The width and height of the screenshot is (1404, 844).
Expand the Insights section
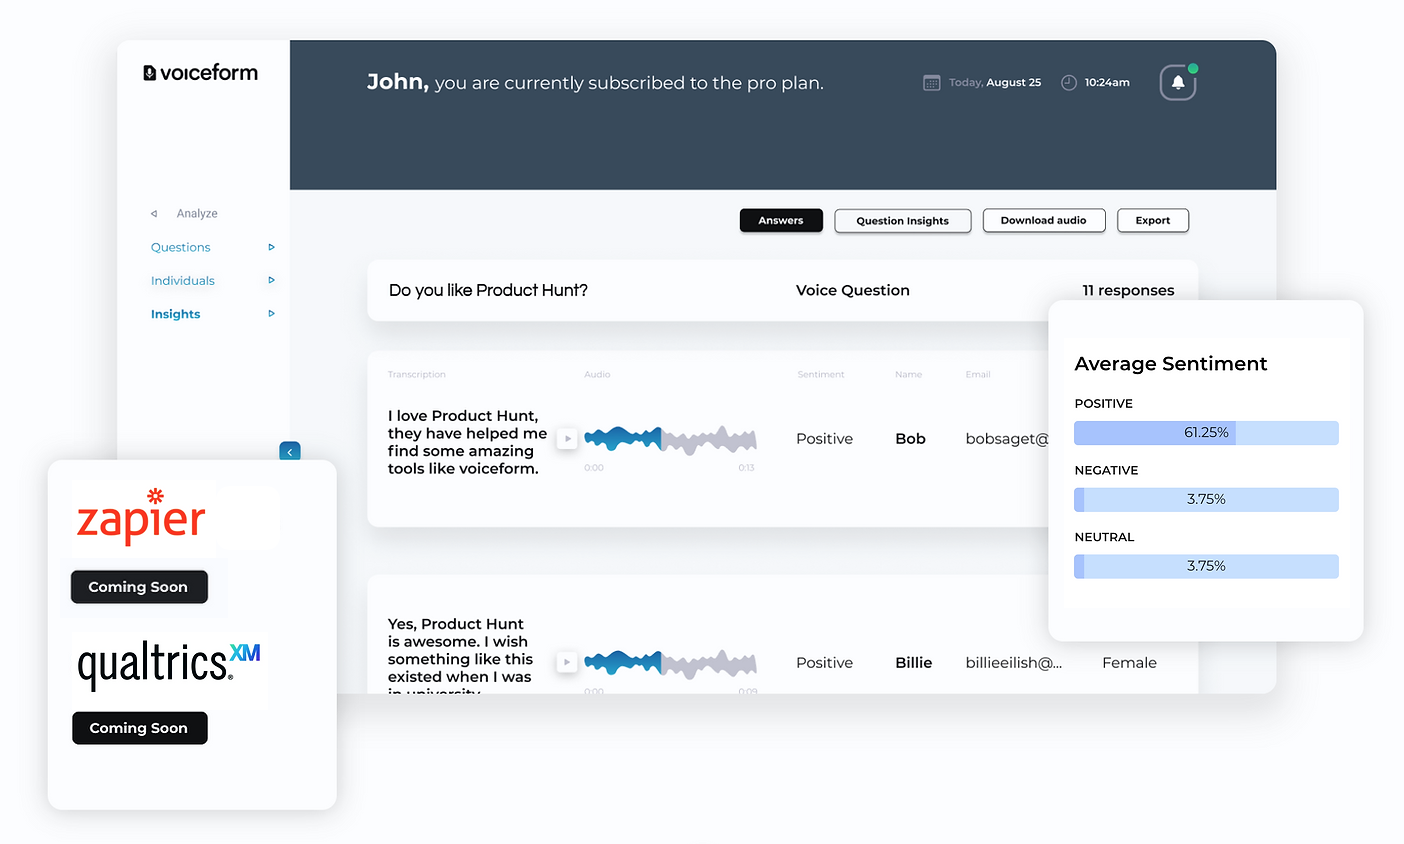[x=271, y=313]
